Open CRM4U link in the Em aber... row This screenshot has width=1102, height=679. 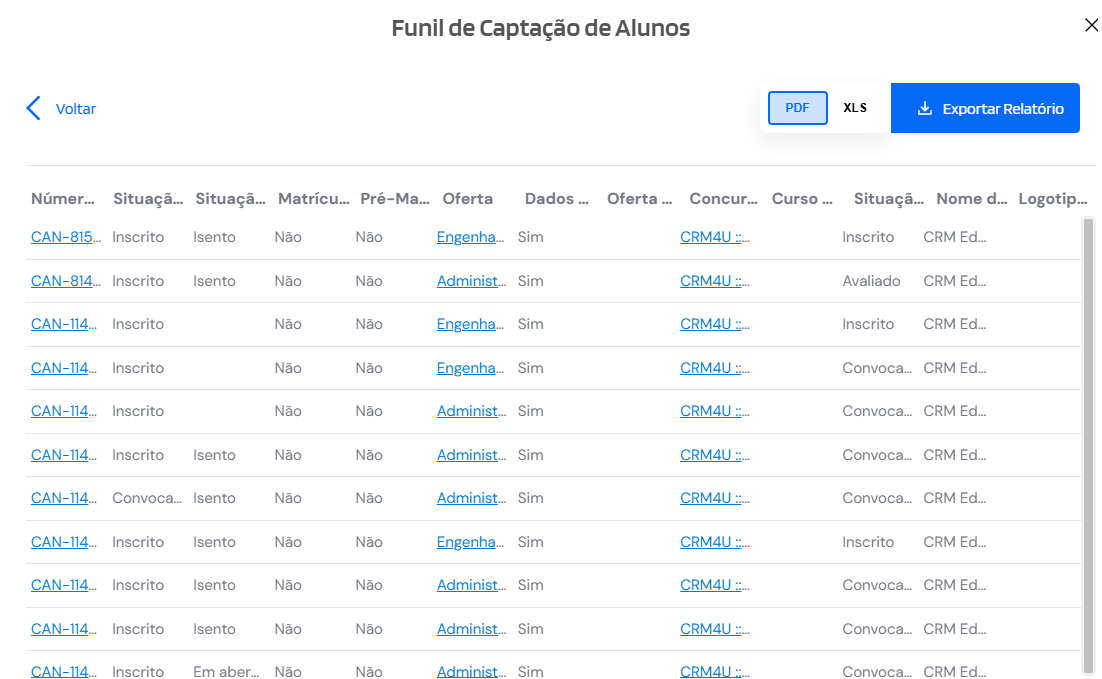(715, 671)
